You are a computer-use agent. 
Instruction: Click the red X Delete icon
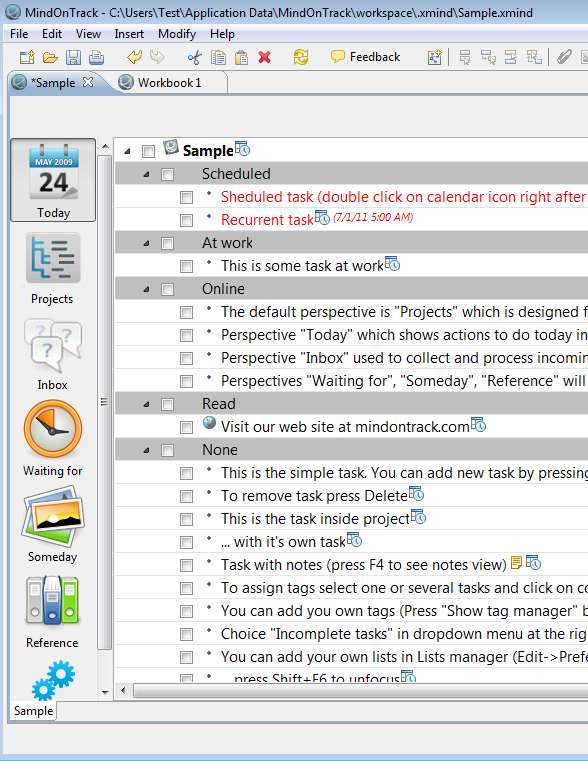coord(264,57)
